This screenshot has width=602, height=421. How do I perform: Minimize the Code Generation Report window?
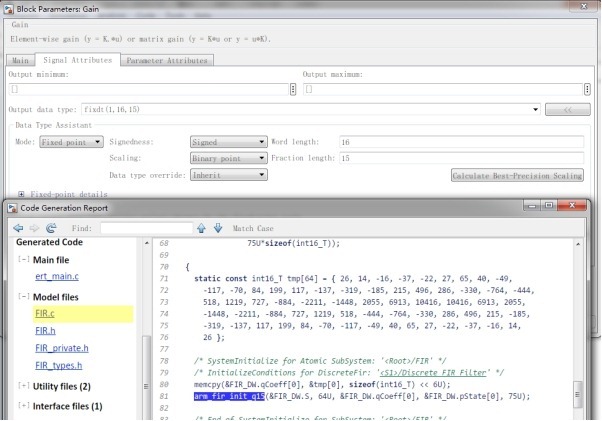tap(532, 205)
